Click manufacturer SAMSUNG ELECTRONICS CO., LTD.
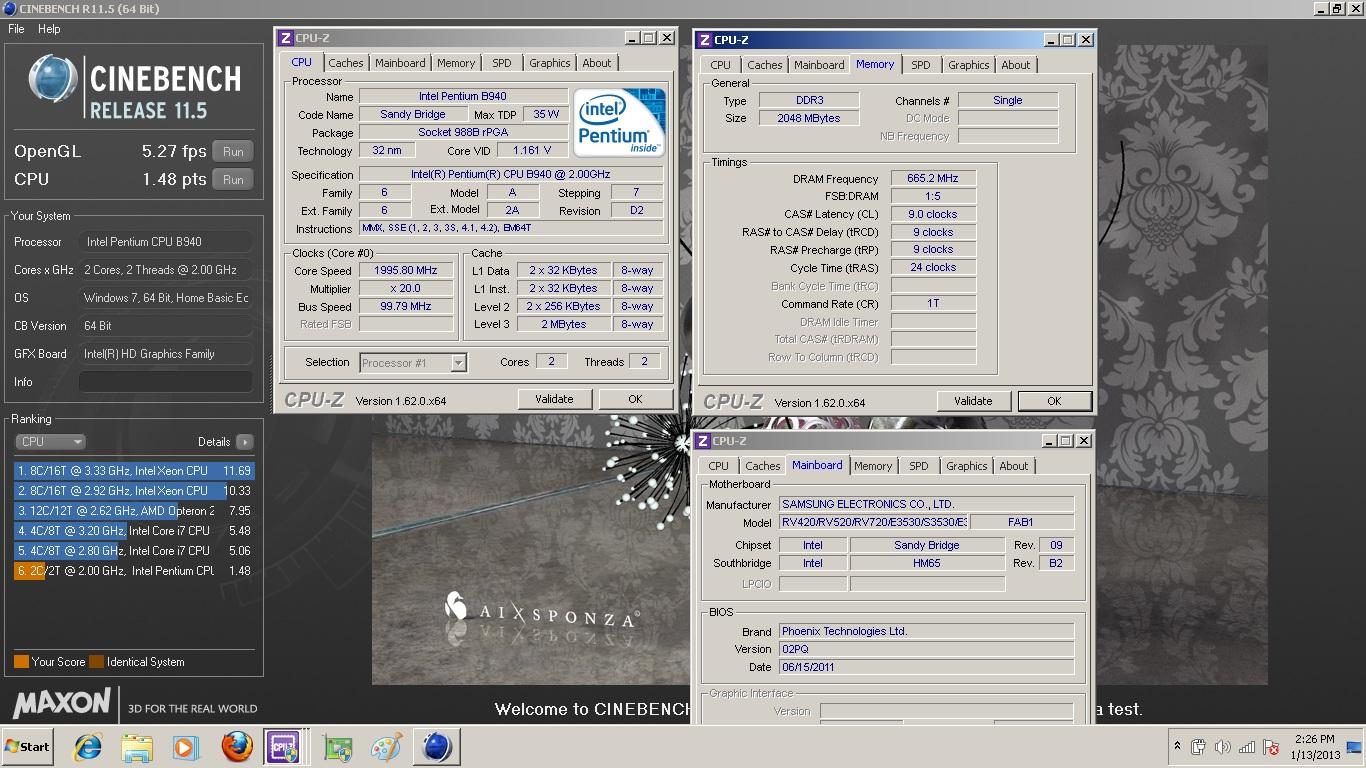Screen dimensions: 1366x768 tap(926, 505)
